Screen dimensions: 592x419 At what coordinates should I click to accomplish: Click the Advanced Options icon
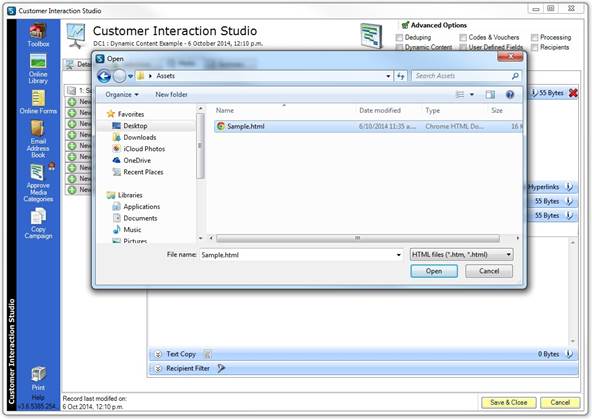tap(405, 25)
